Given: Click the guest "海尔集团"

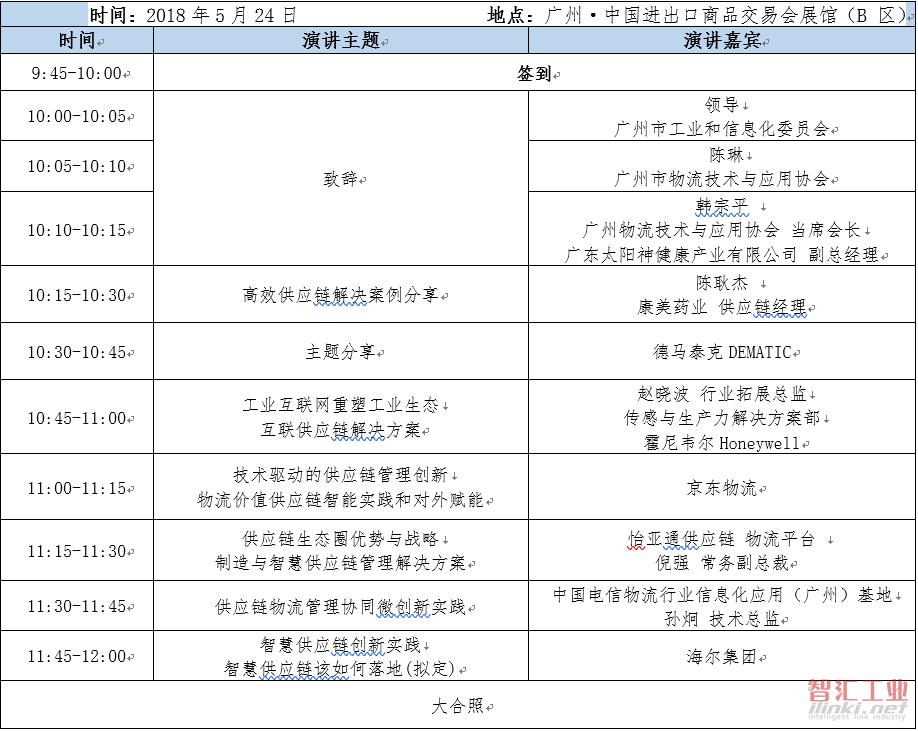Looking at the screenshot, I should pos(722,657).
